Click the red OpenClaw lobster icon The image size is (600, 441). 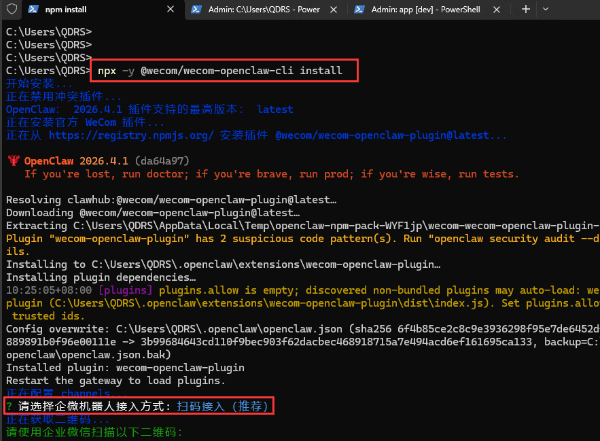pos(13,160)
